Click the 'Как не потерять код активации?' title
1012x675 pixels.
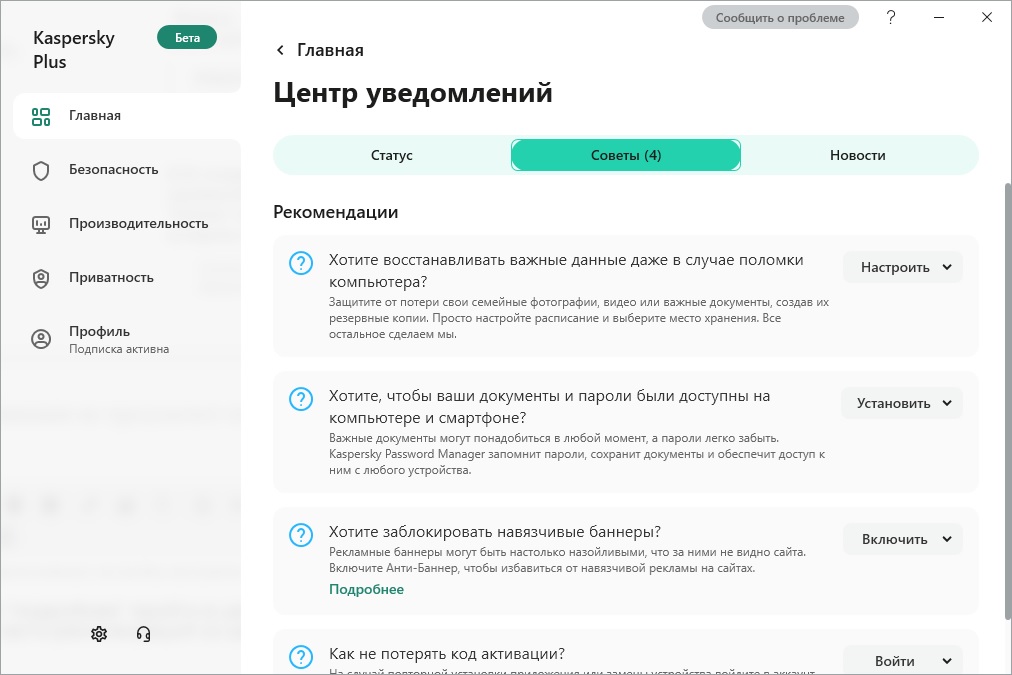point(447,654)
